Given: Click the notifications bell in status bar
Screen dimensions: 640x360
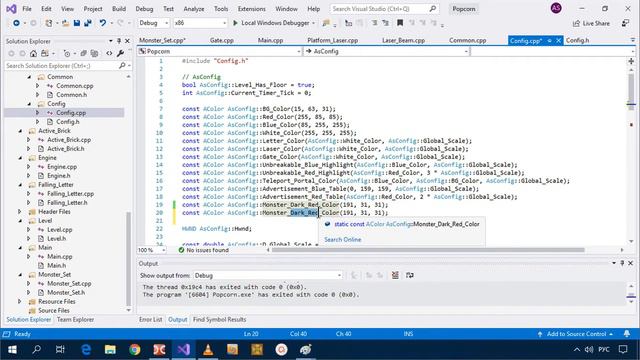Looking at the screenshot, I should click(x=627, y=334).
